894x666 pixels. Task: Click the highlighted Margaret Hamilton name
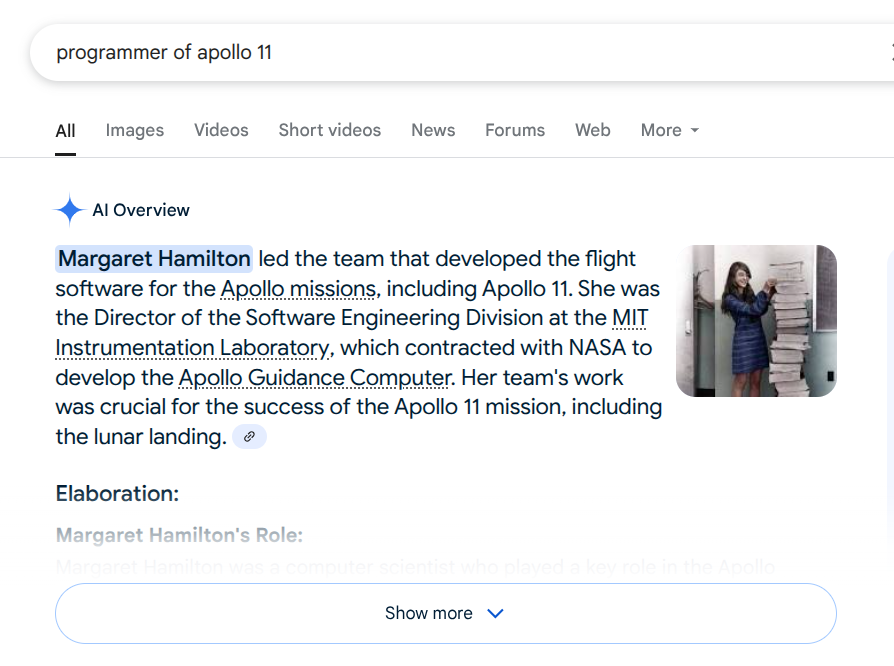(154, 259)
